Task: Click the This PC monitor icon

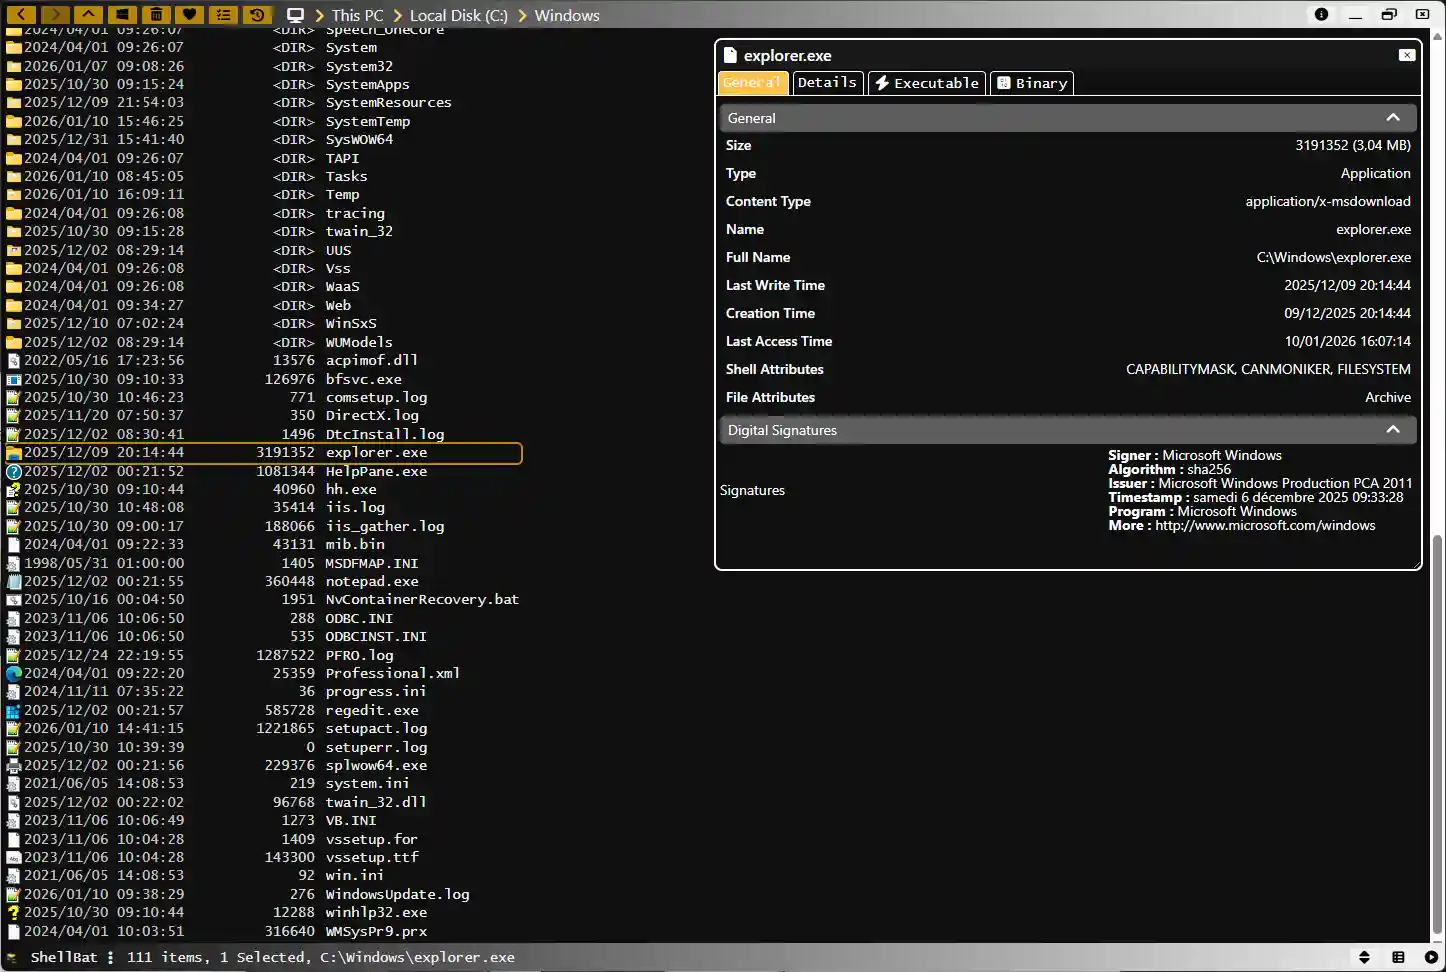Action: [x=295, y=14]
